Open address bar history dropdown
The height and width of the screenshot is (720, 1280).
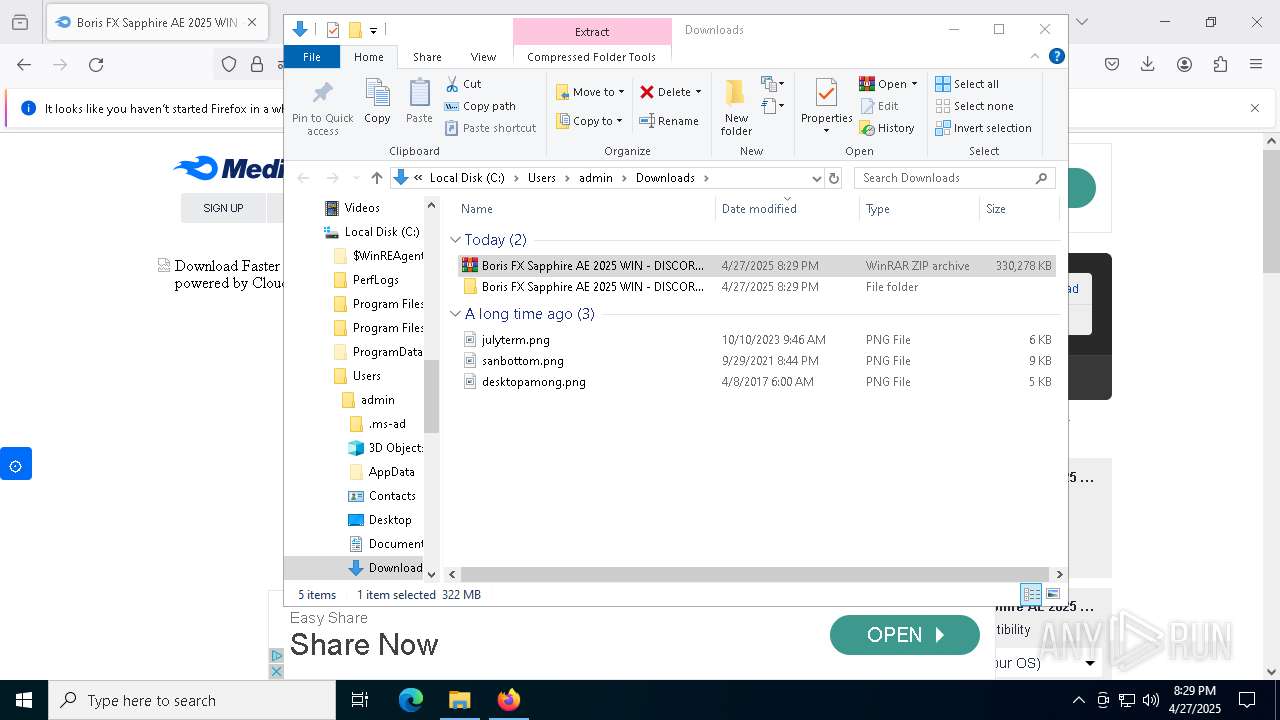[x=816, y=178]
